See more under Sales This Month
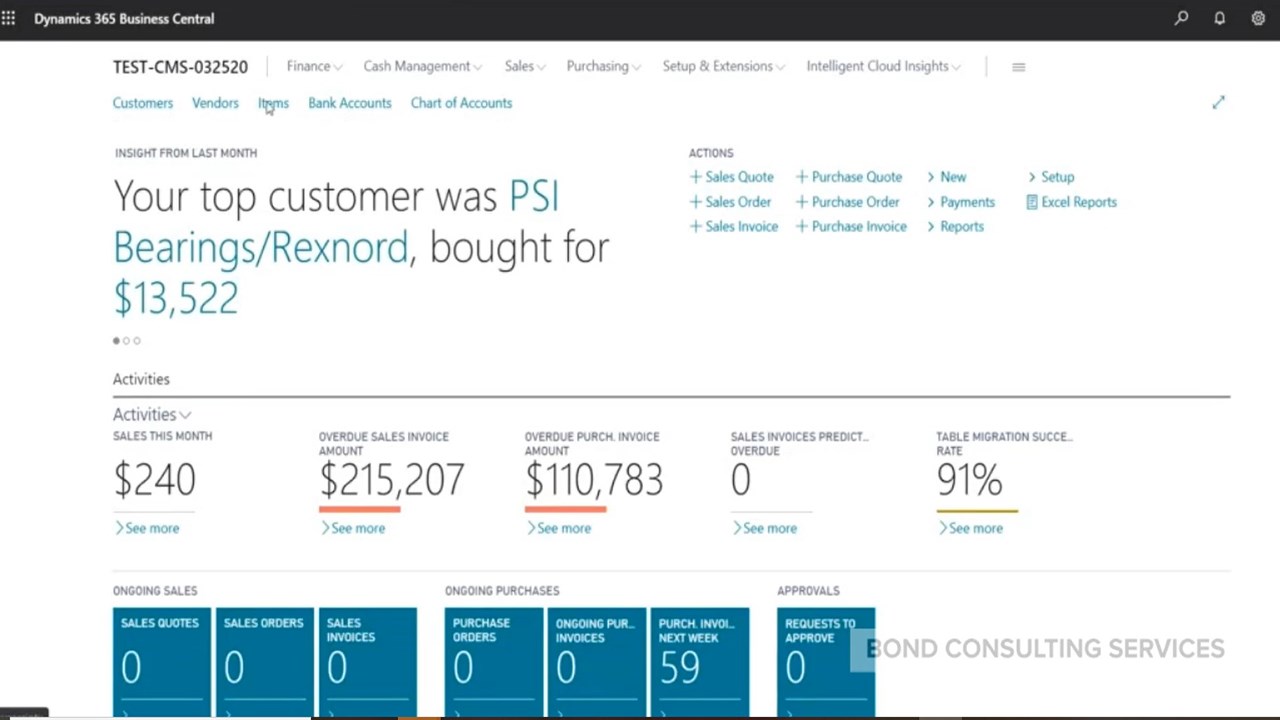The height and width of the screenshot is (720, 1280). click(148, 528)
